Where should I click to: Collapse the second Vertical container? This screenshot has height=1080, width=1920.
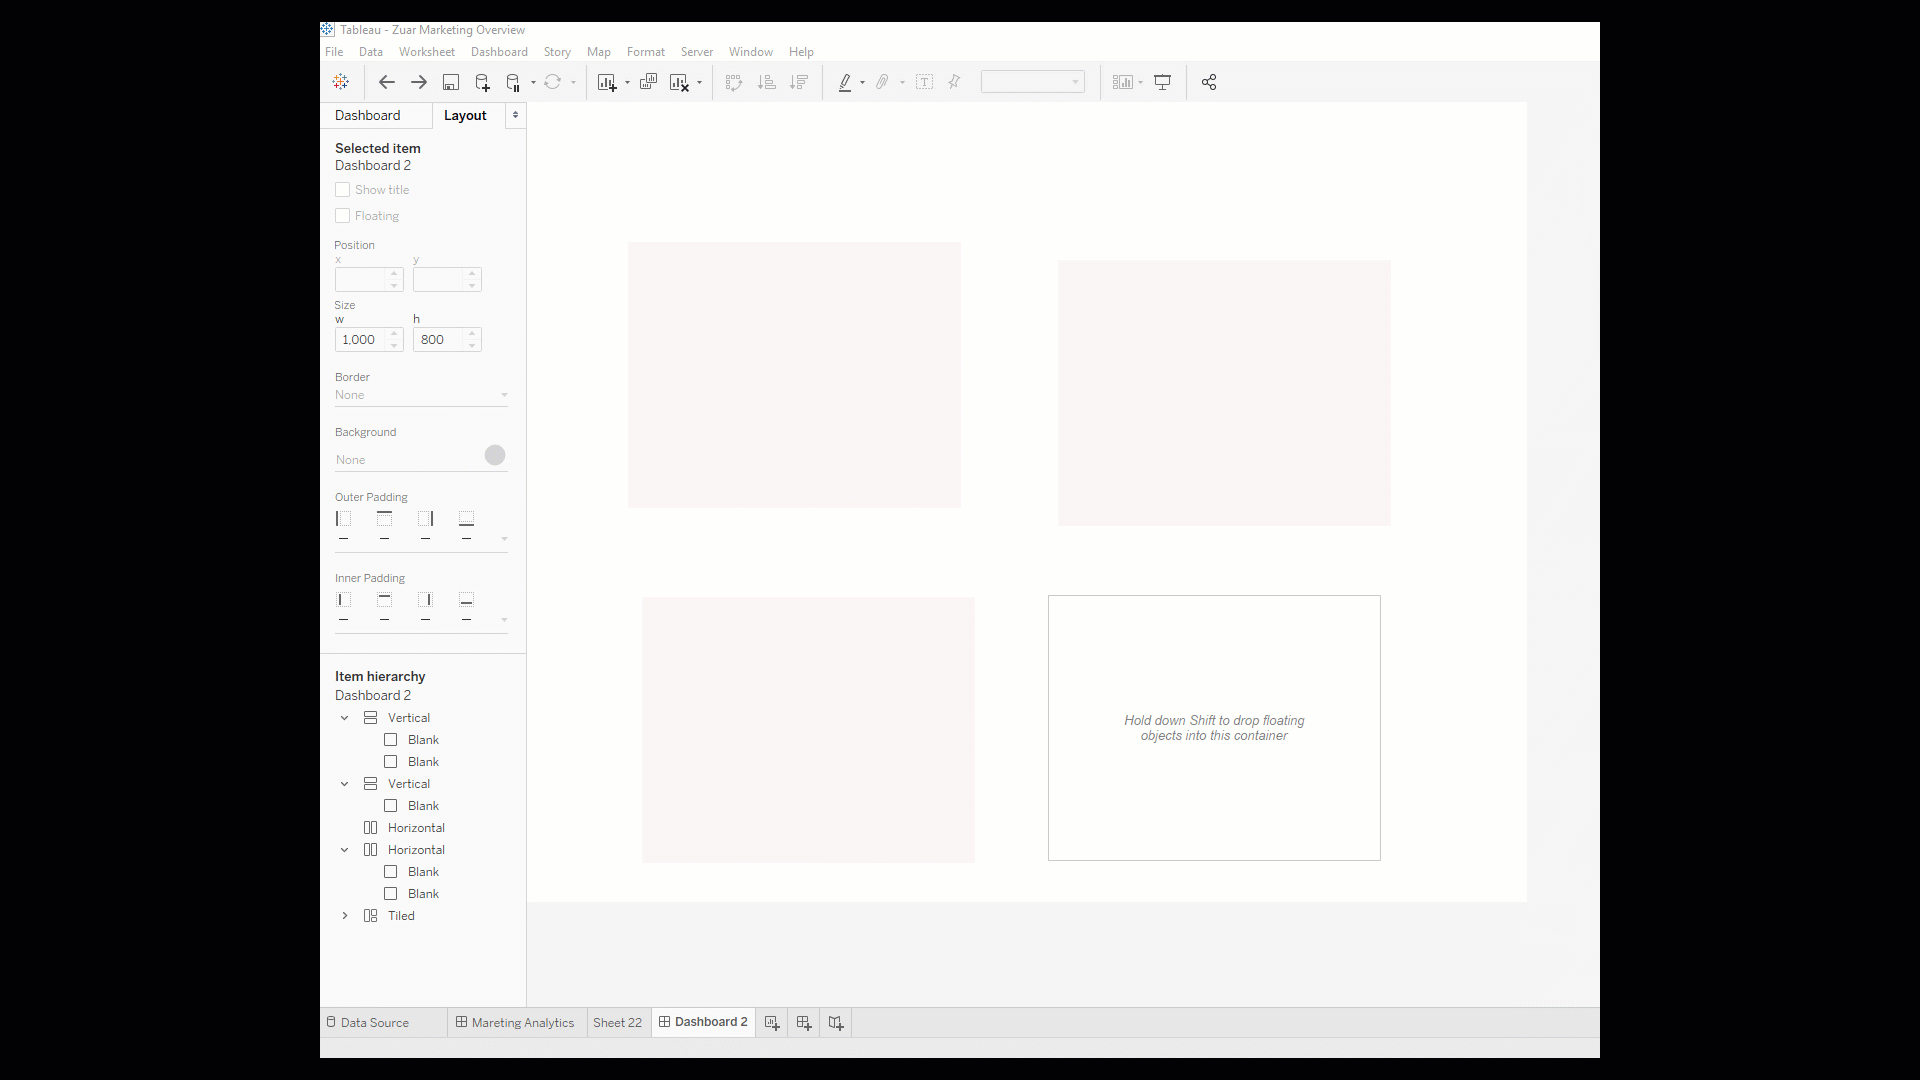click(345, 784)
